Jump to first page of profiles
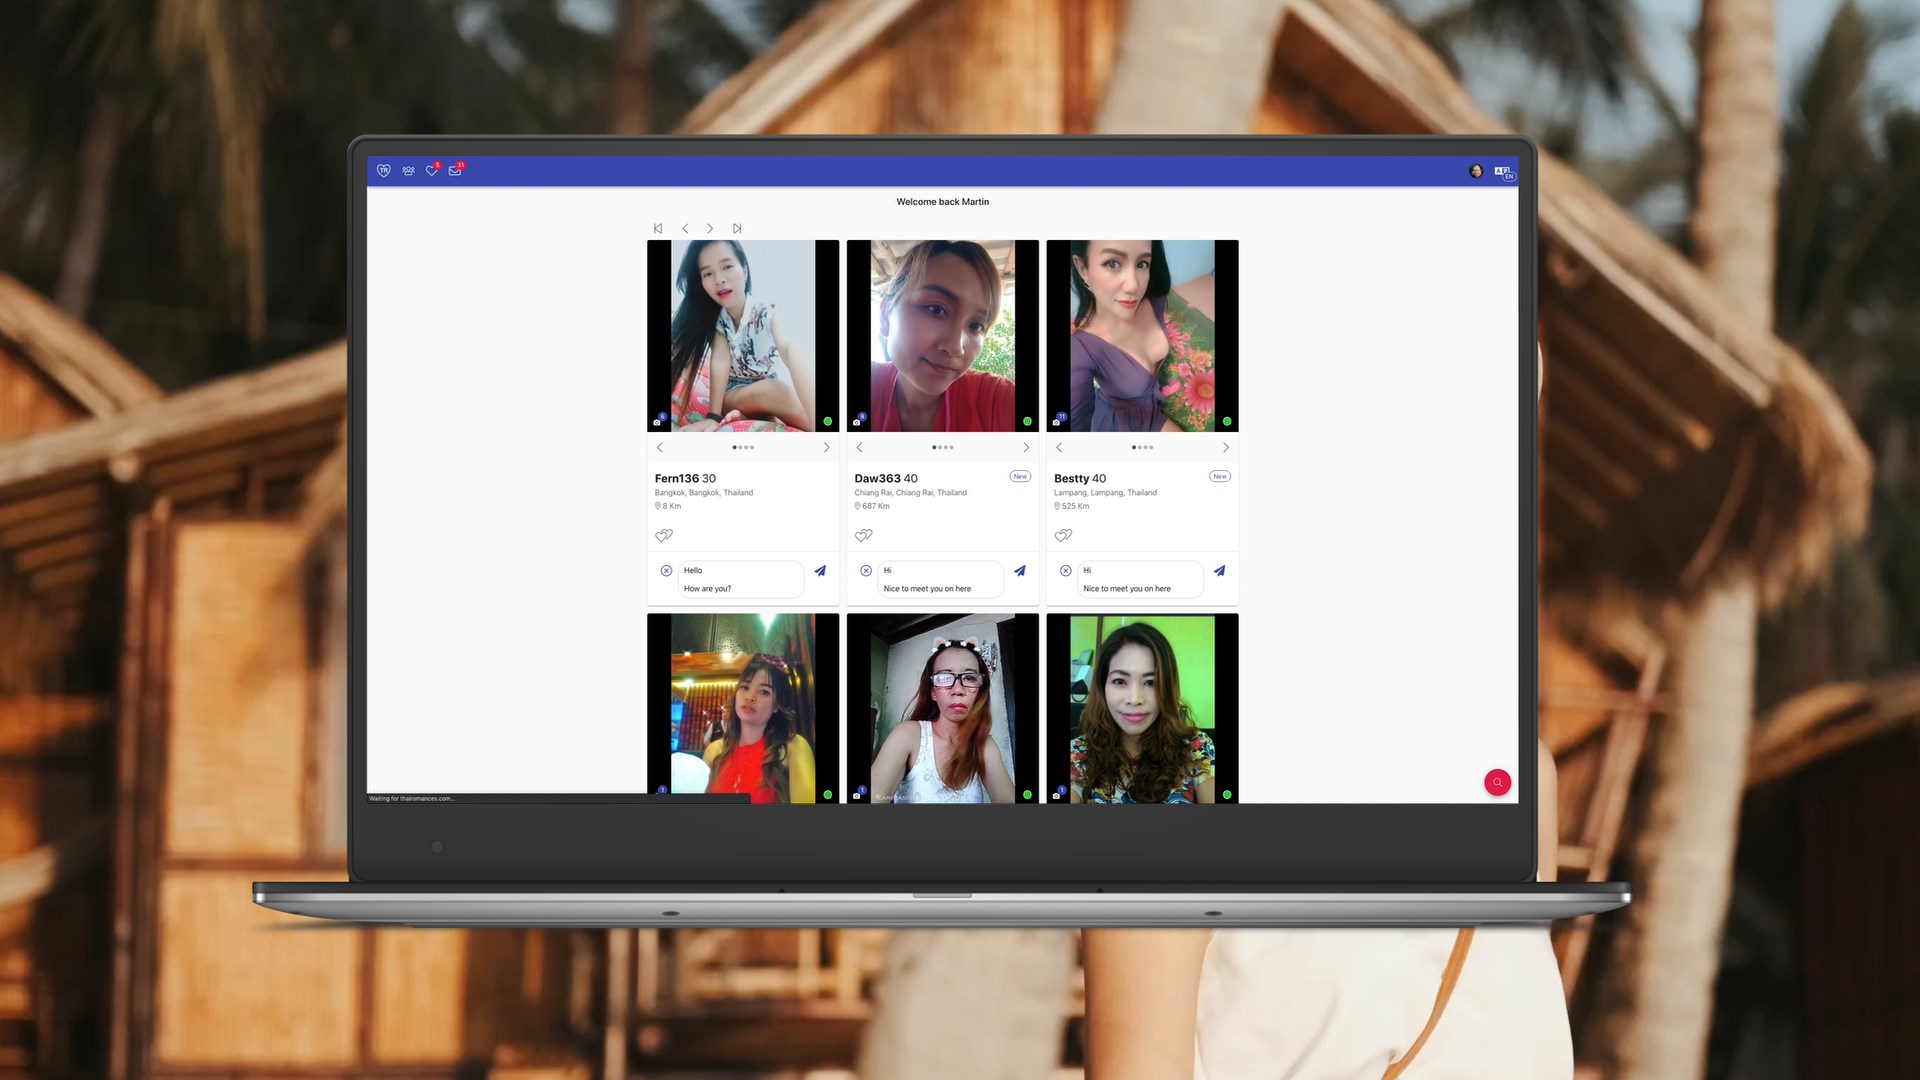Viewport: 1920px width, 1080px height. [x=658, y=229]
